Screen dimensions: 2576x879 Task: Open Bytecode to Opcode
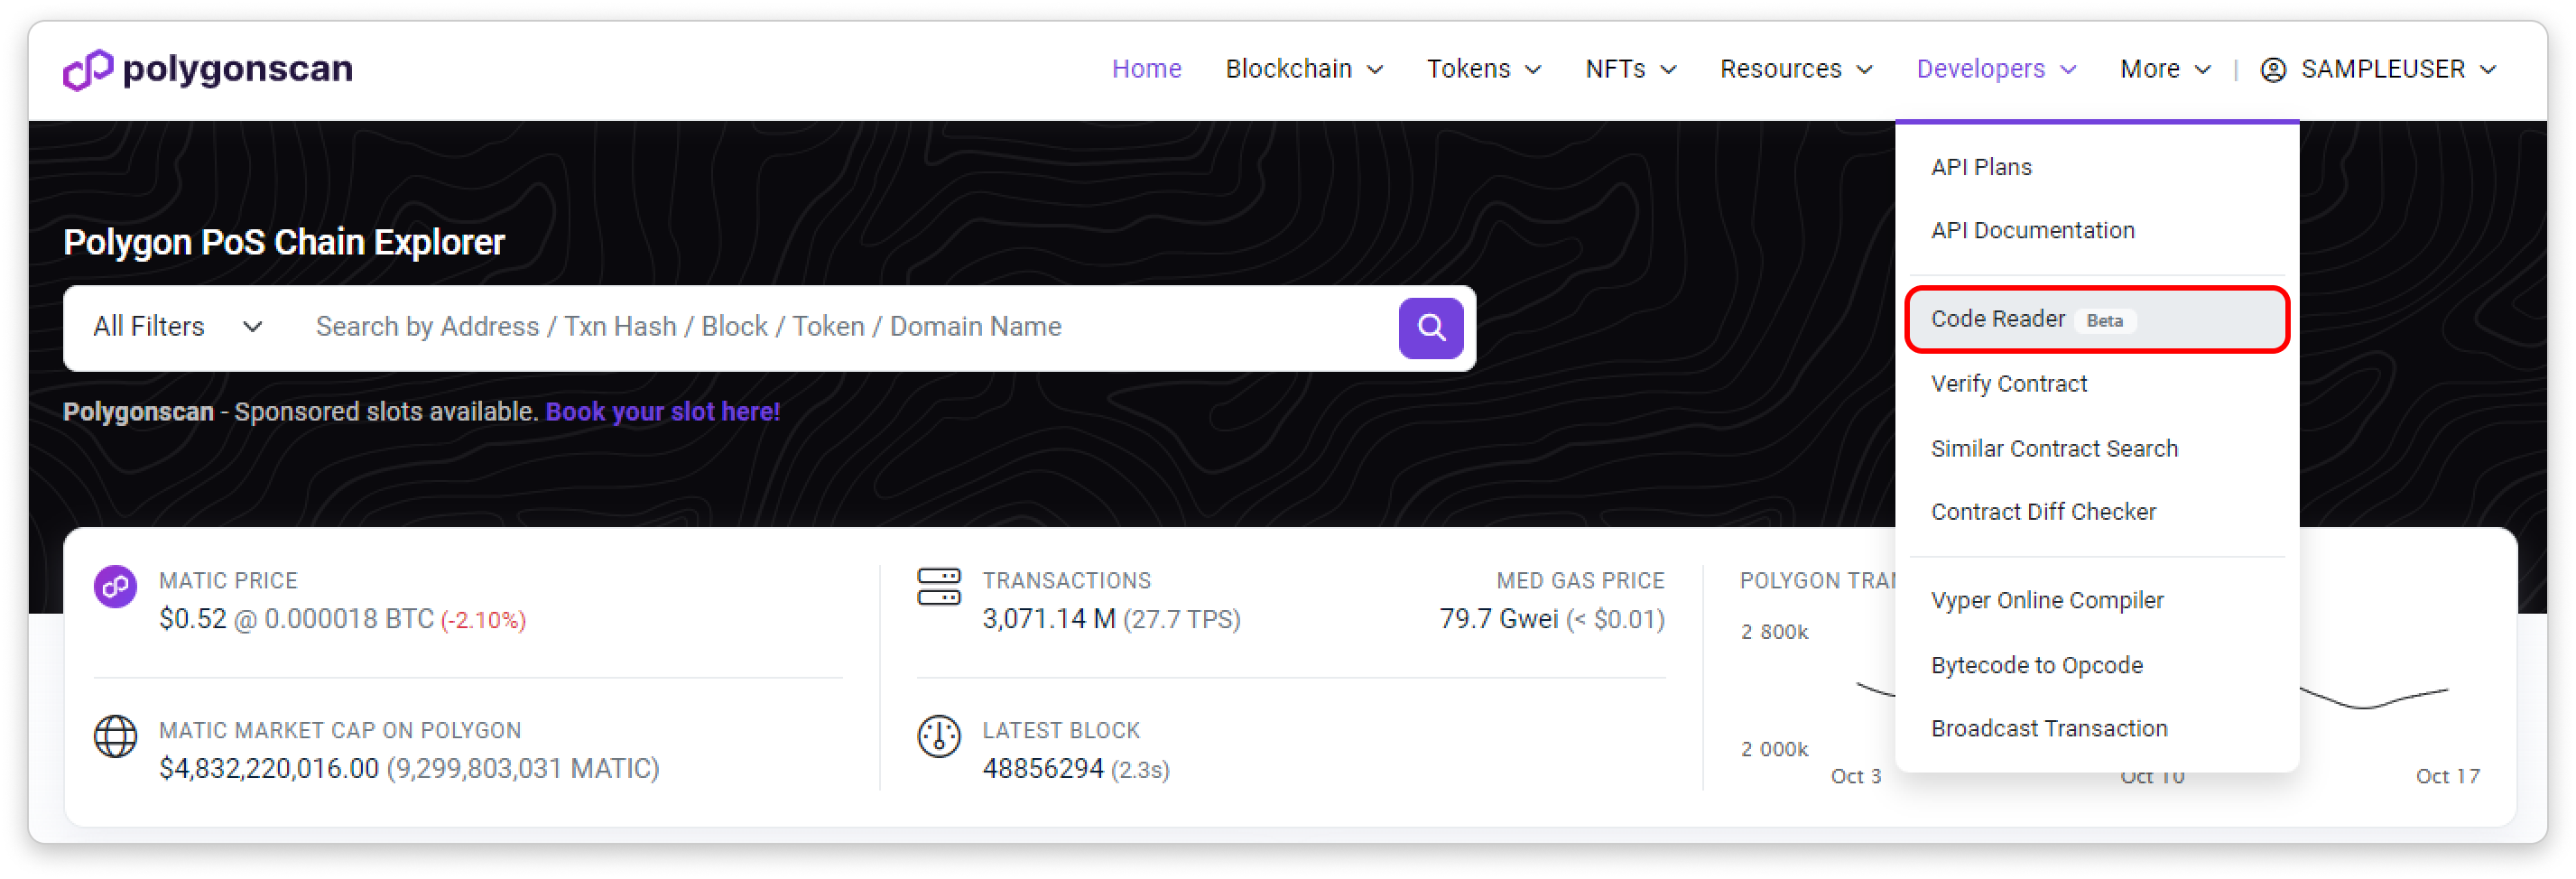click(x=2096, y=665)
